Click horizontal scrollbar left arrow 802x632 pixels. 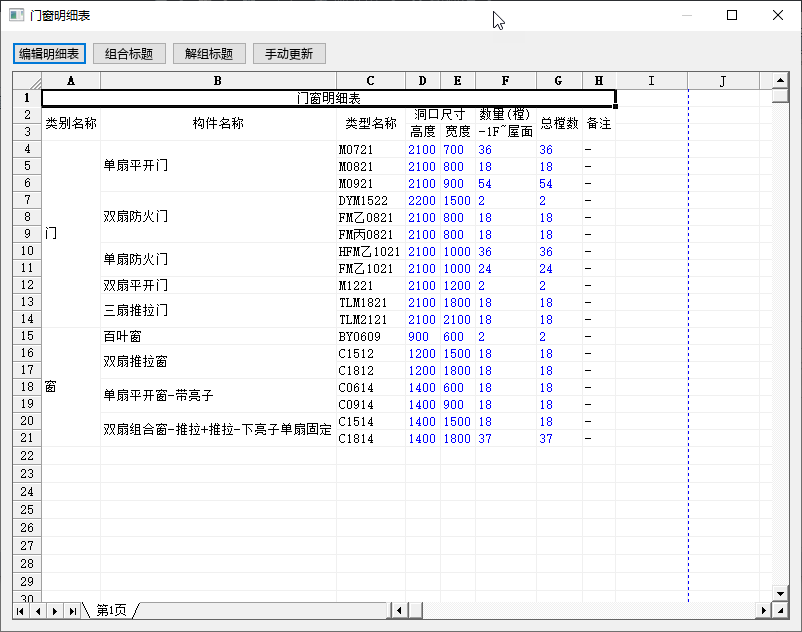coord(399,610)
